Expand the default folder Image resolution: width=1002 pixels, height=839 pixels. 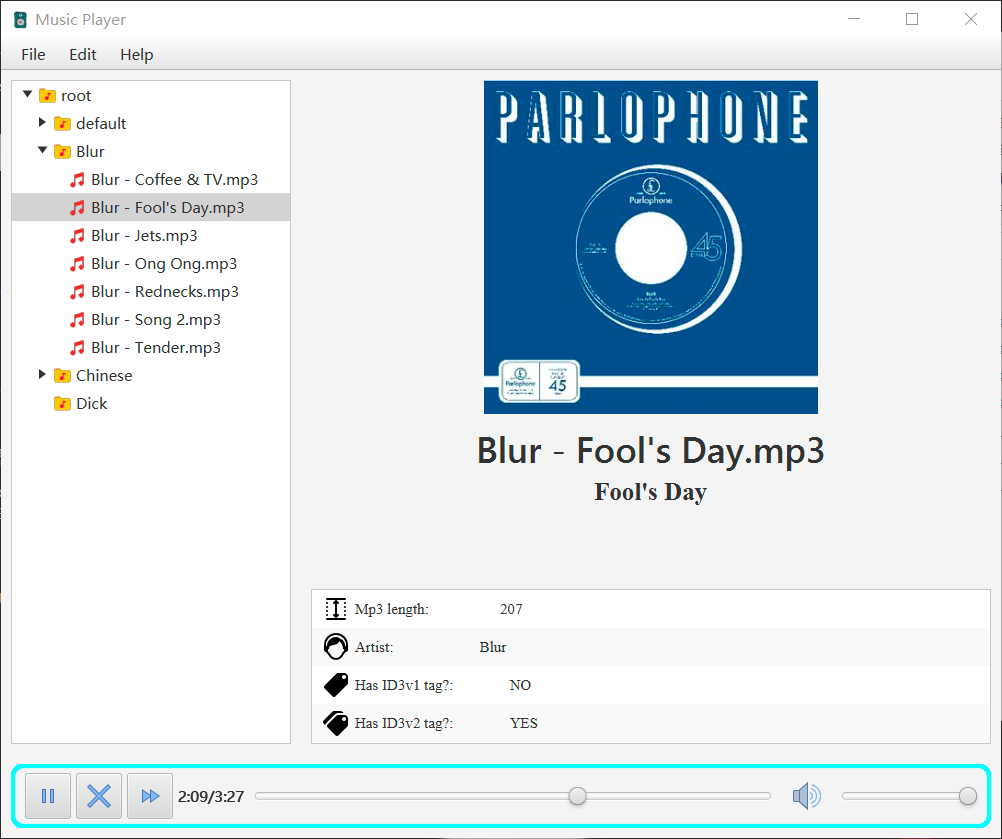pyautogui.click(x=42, y=123)
